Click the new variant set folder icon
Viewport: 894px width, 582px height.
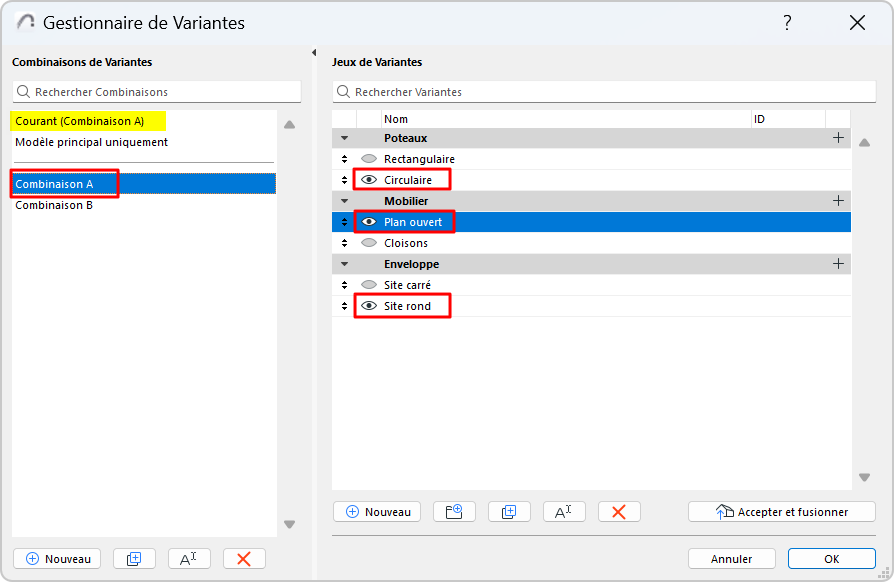pos(454,511)
